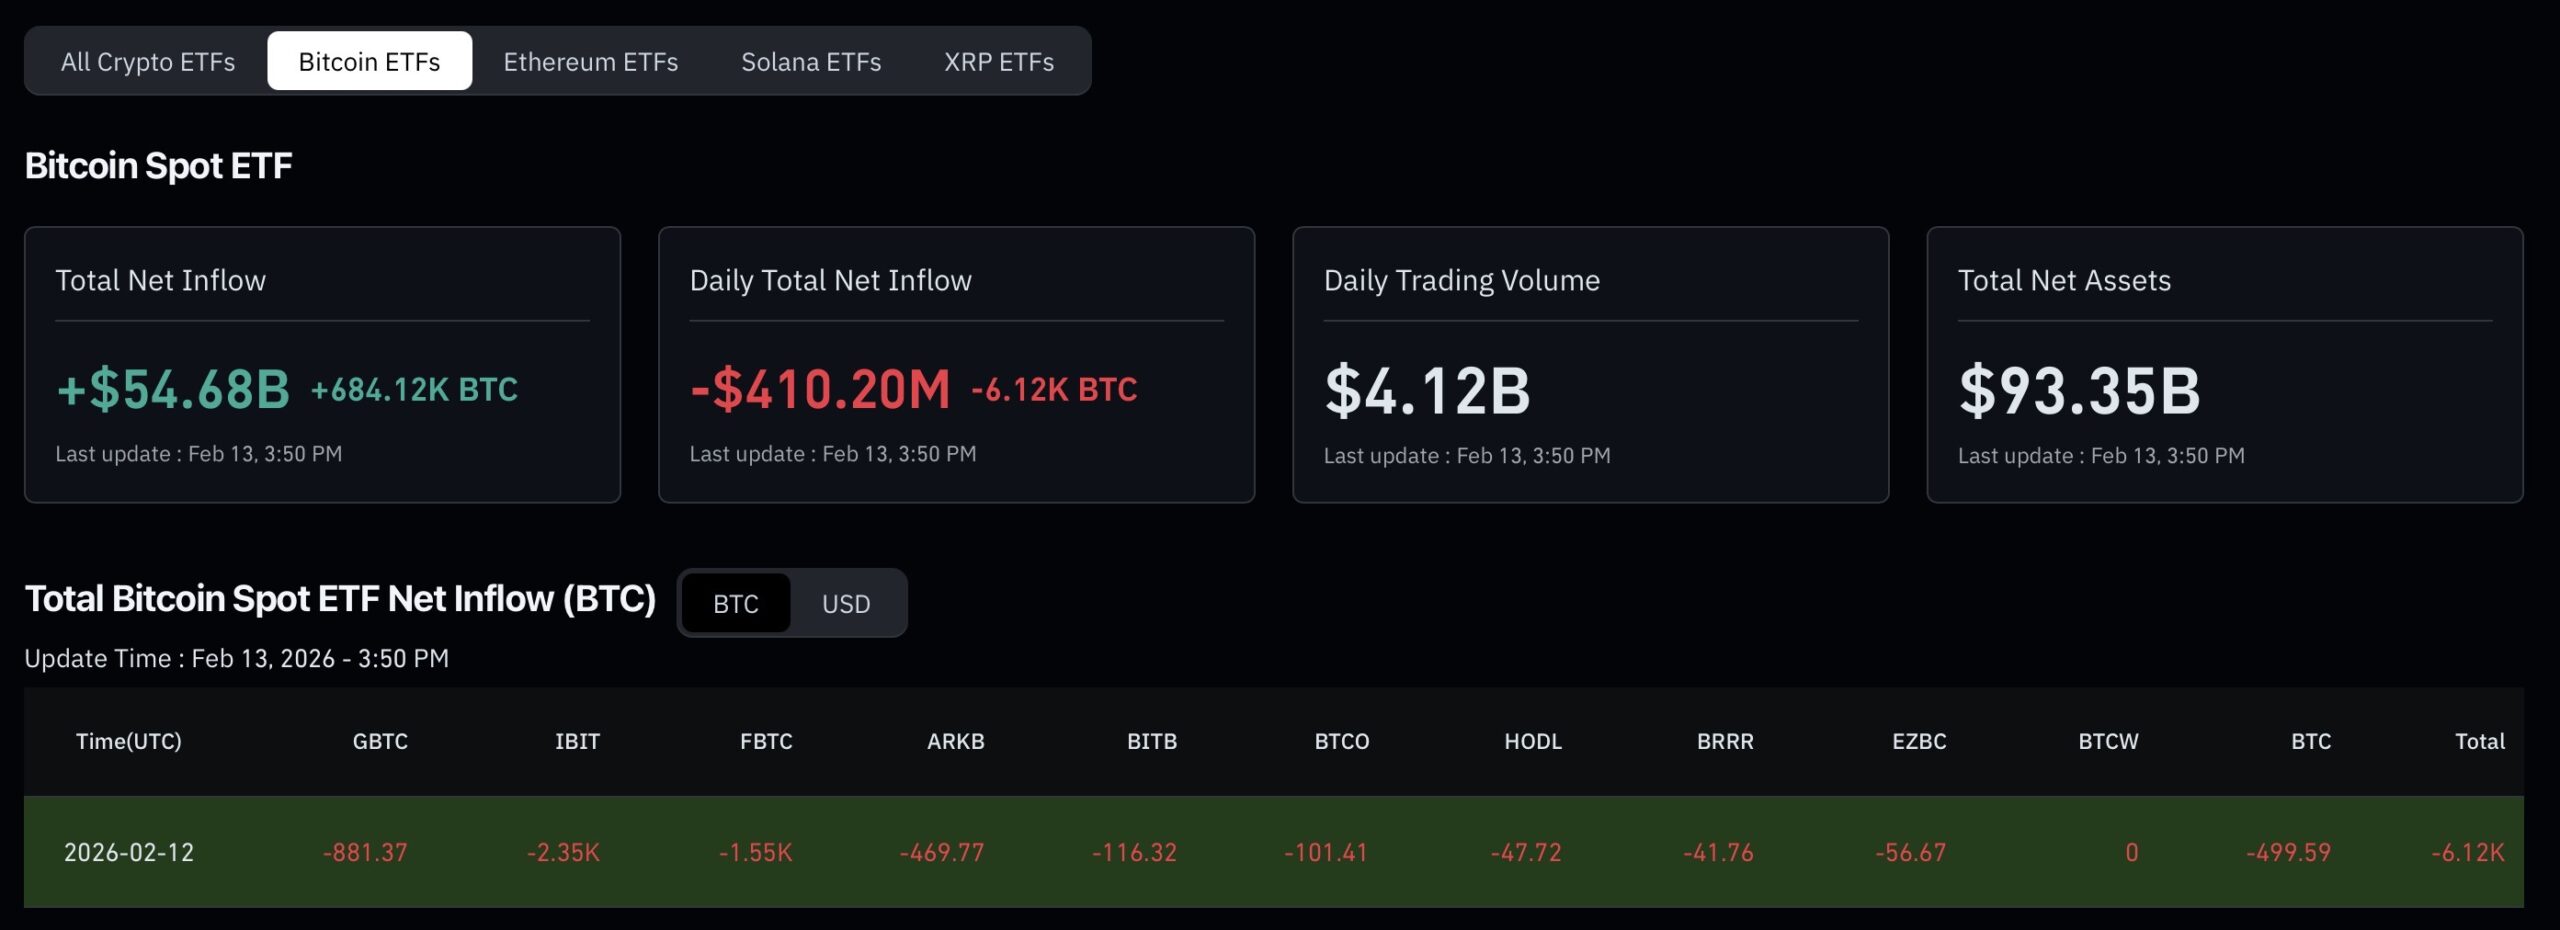The height and width of the screenshot is (930, 2560).
Task: Select the Solana ETFs tab
Action: (811, 61)
